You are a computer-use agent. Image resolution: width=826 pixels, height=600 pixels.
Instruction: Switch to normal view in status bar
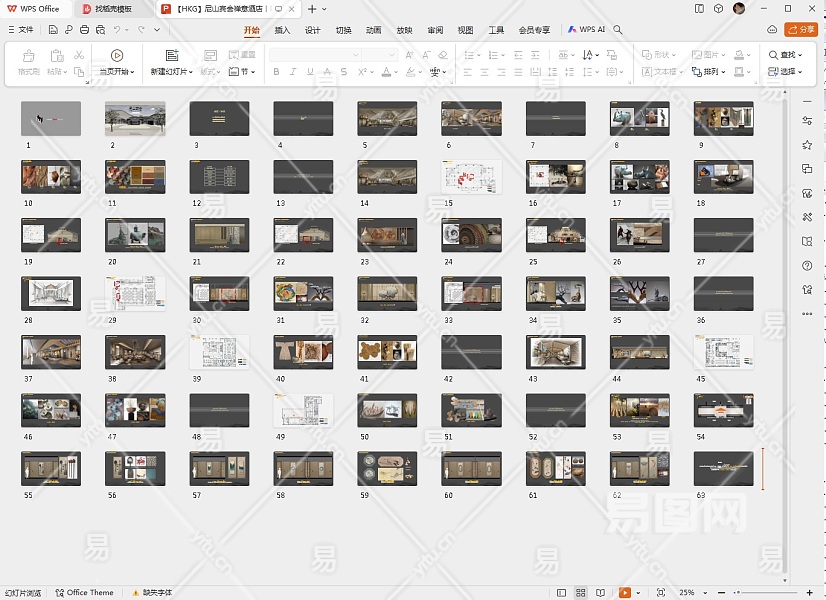tap(560, 593)
